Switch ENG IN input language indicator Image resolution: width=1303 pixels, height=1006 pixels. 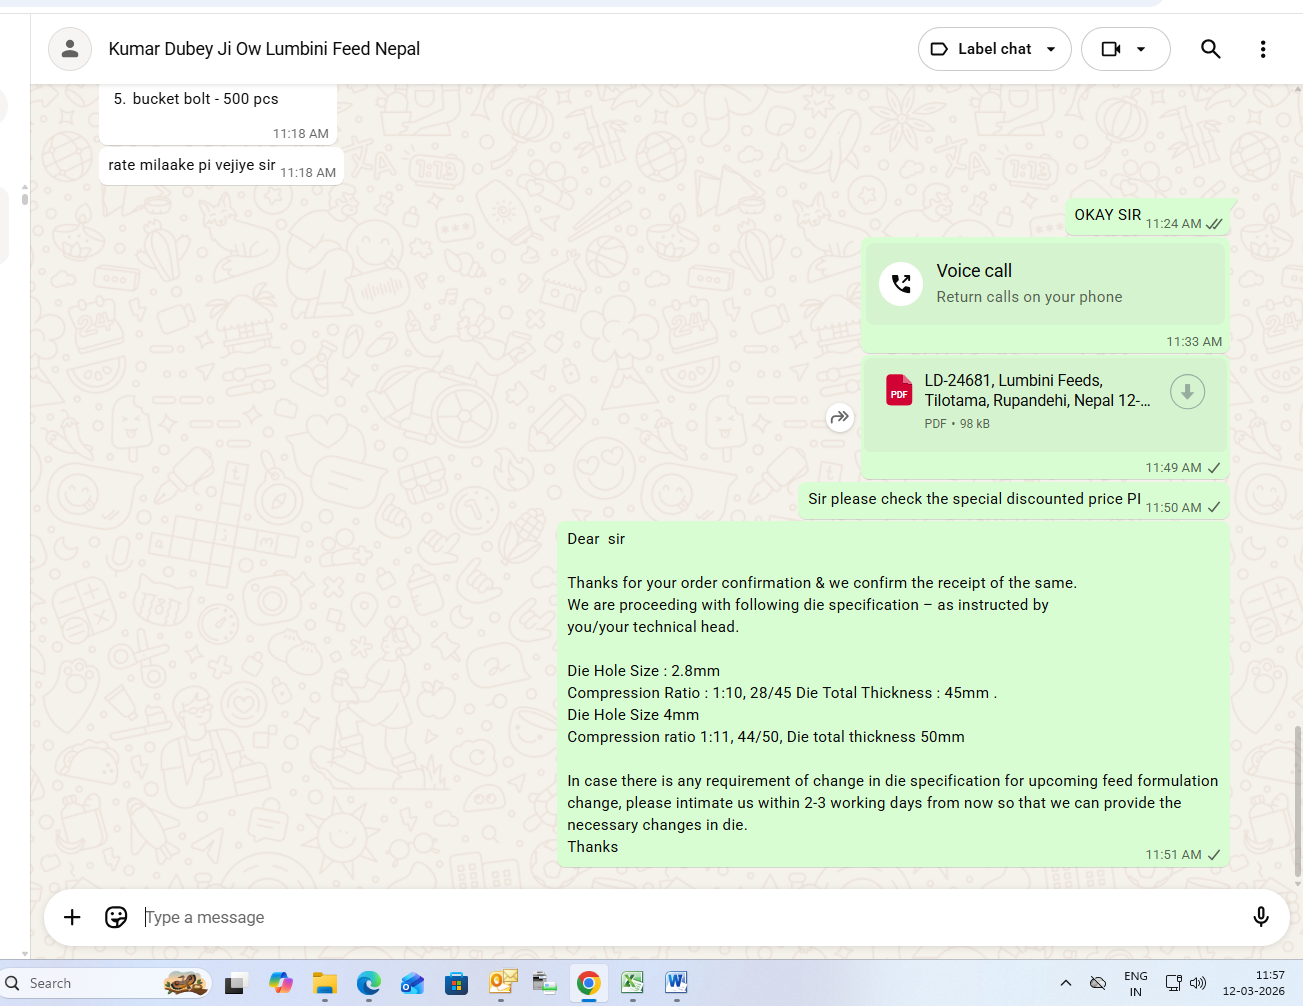pyautogui.click(x=1135, y=983)
